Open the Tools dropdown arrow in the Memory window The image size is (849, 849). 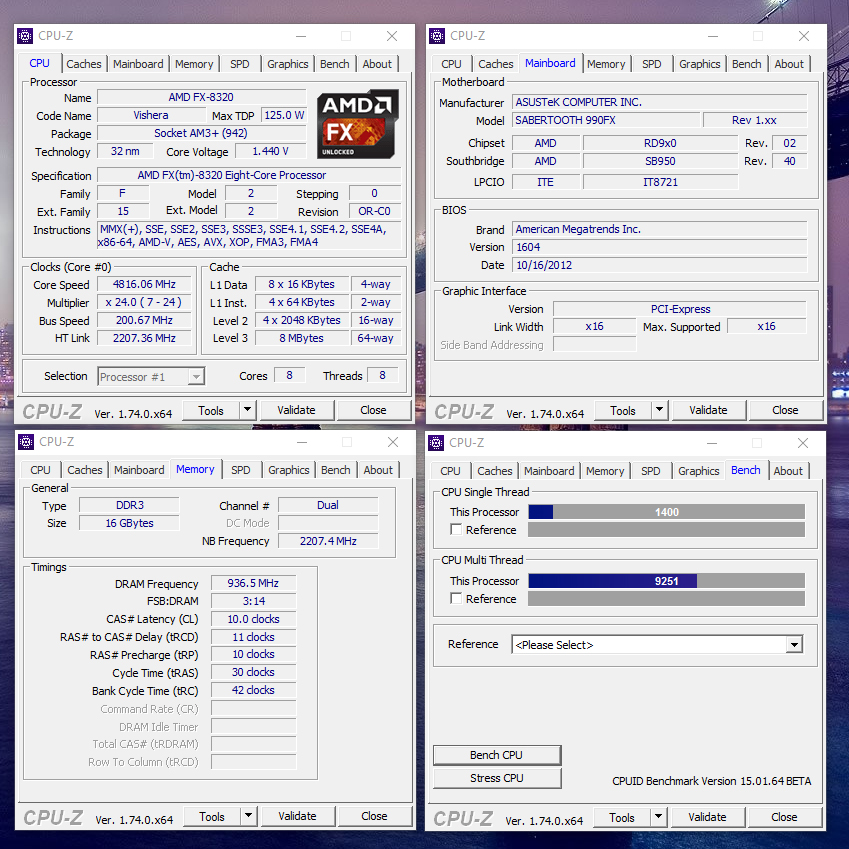(x=249, y=816)
